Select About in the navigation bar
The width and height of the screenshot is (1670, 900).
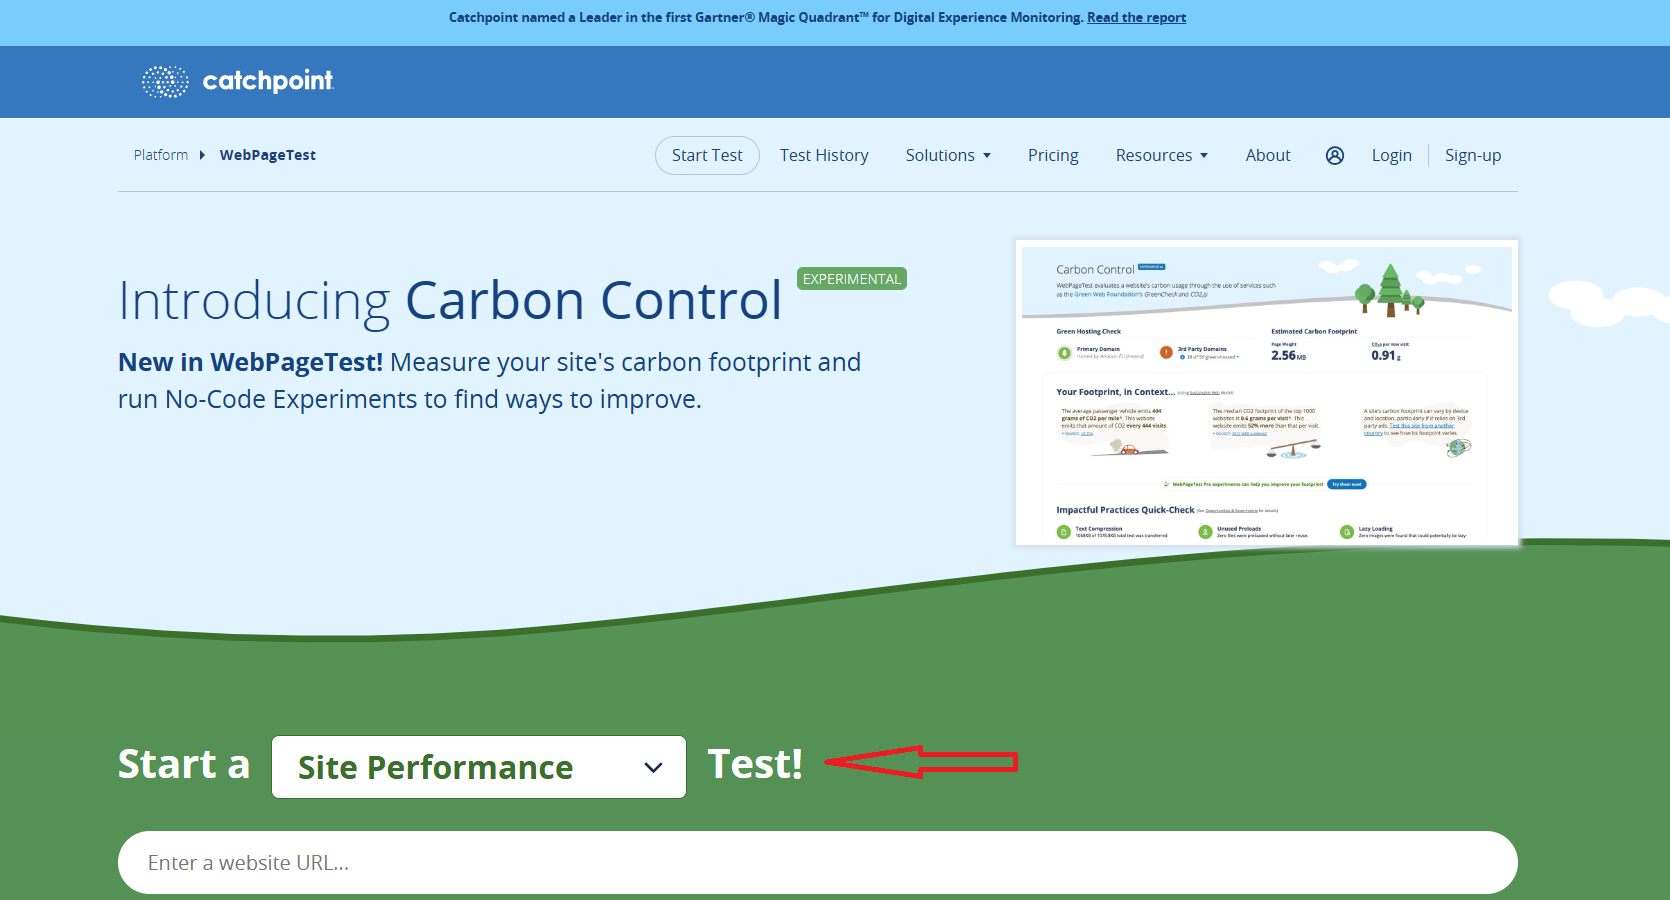point(1267,155)
